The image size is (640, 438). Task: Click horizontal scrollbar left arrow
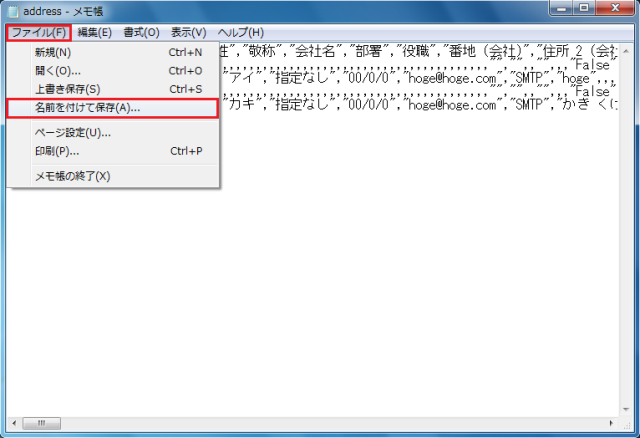coord(14,423)
